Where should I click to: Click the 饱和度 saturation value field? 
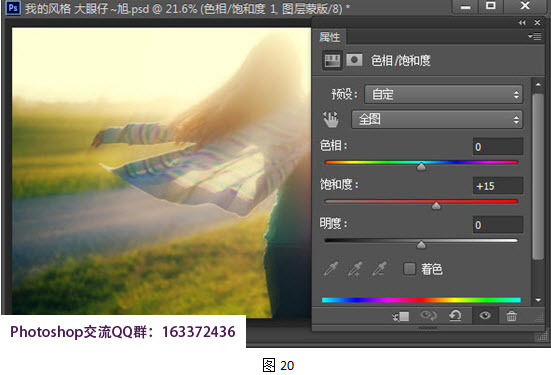coord(498,186)
